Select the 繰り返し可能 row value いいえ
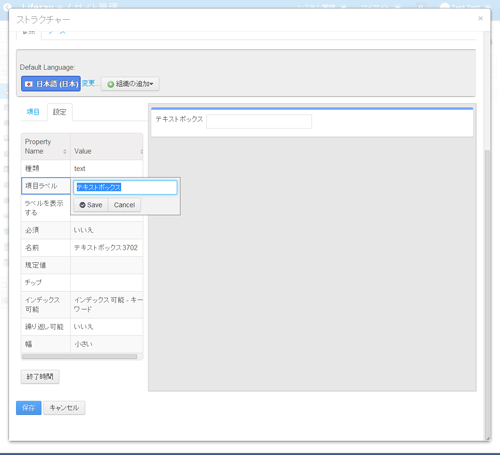This screenshot has height=455, width=500. tap(107, 327)
